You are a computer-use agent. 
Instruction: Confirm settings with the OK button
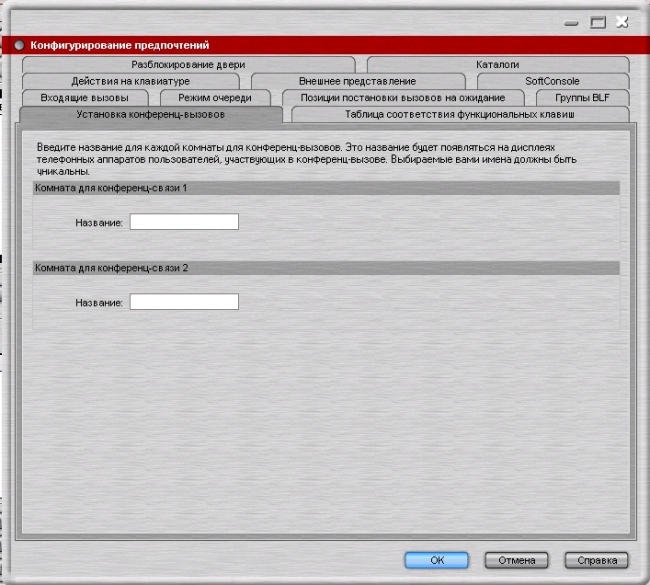[437, 560]
